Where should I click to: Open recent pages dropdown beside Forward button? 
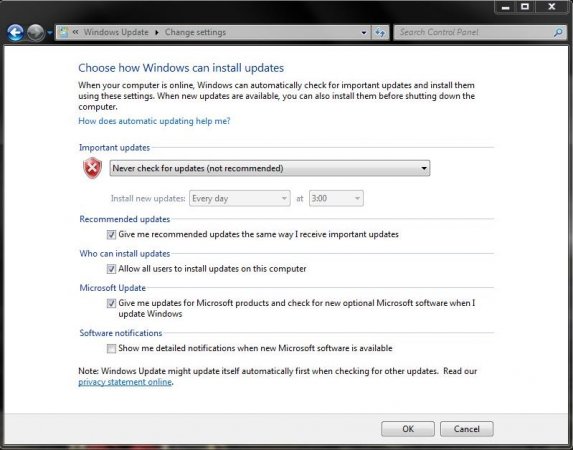pyautogui.click(x=49, y=33)
